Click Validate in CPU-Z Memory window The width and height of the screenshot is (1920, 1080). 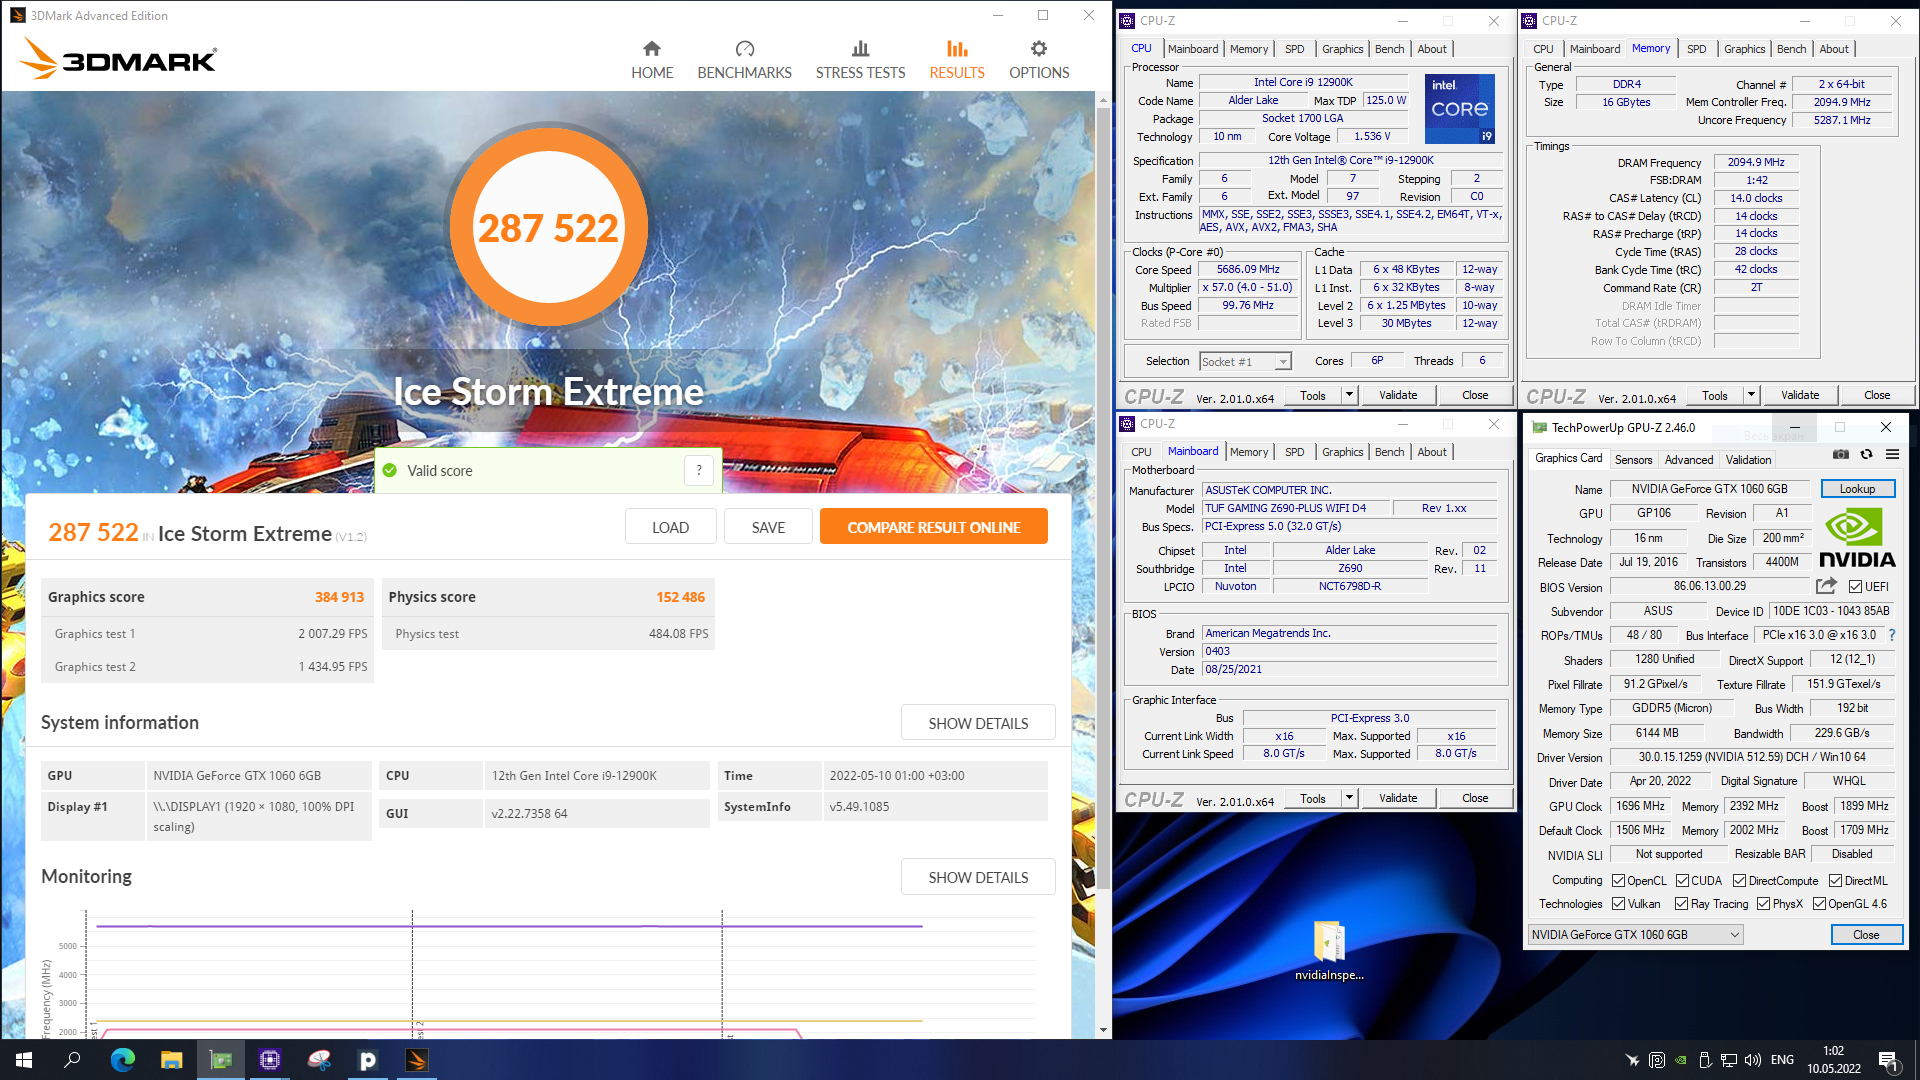tap(1800, 395)
